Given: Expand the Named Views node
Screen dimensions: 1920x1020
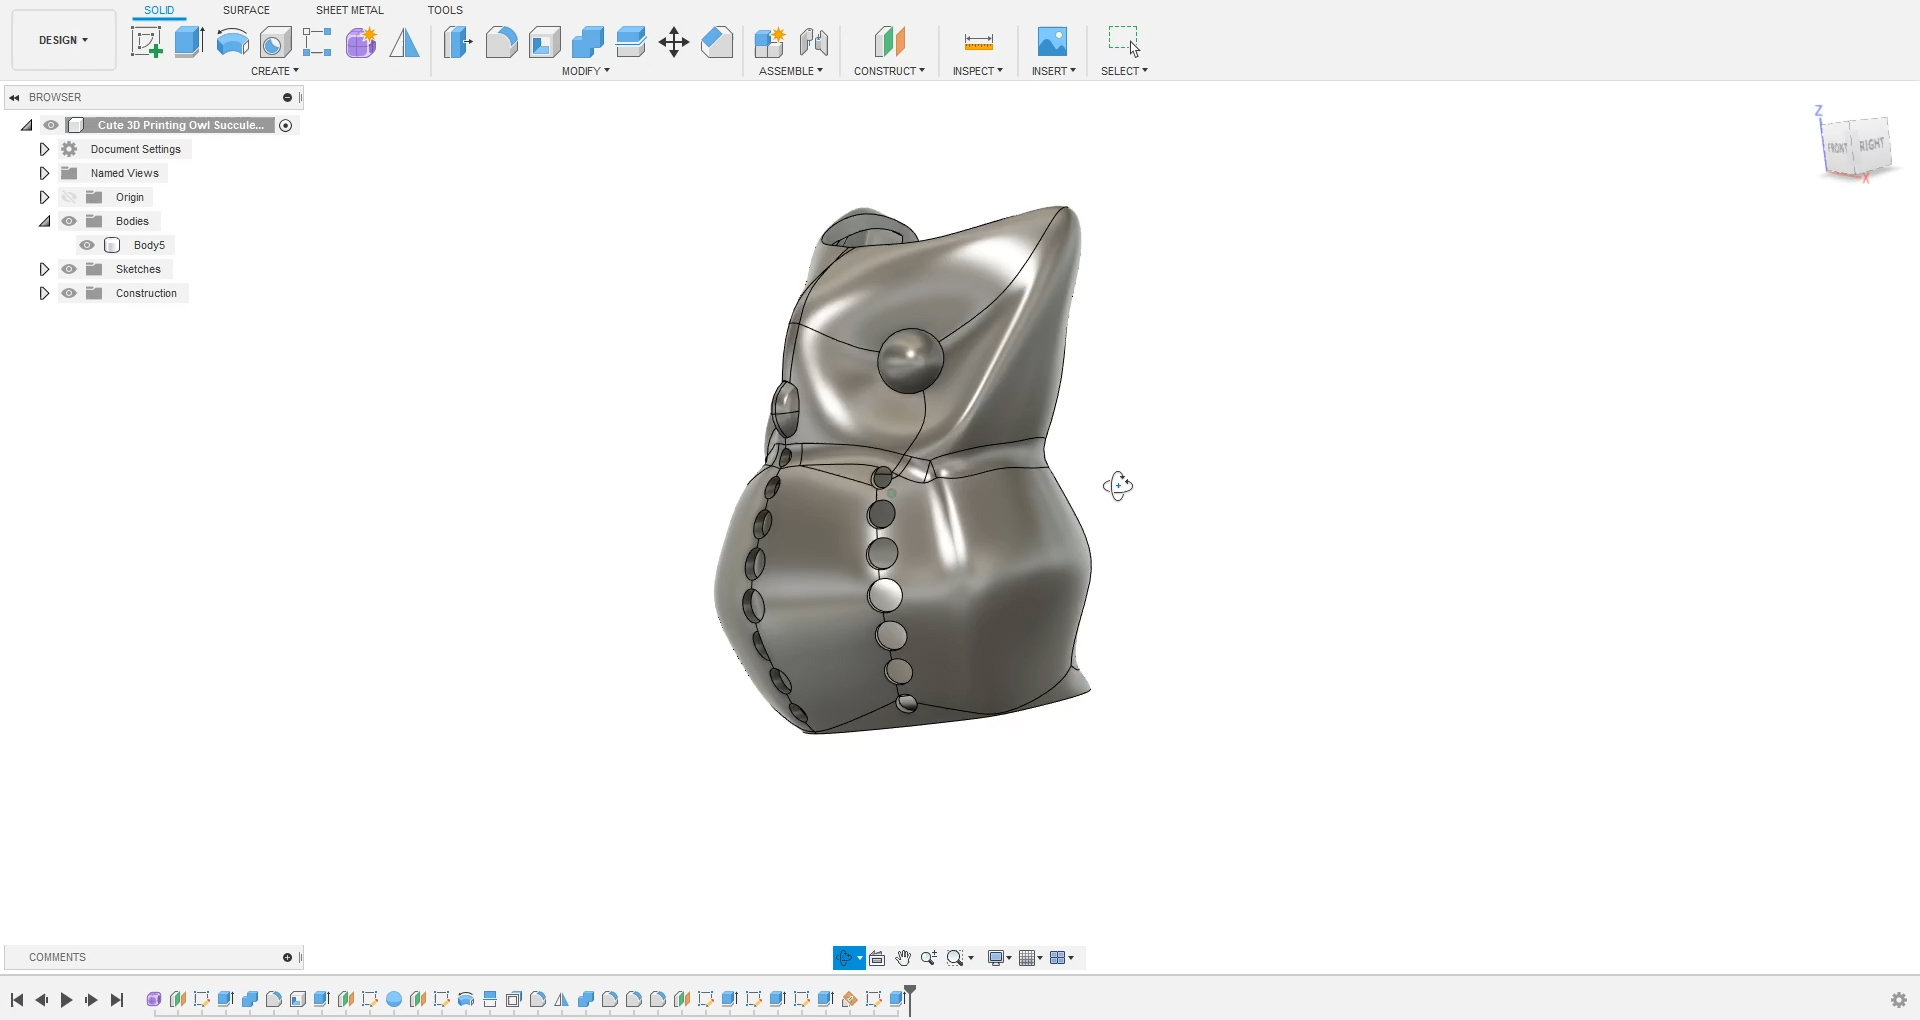Looking at the screenshot, I should pos(44,173).
